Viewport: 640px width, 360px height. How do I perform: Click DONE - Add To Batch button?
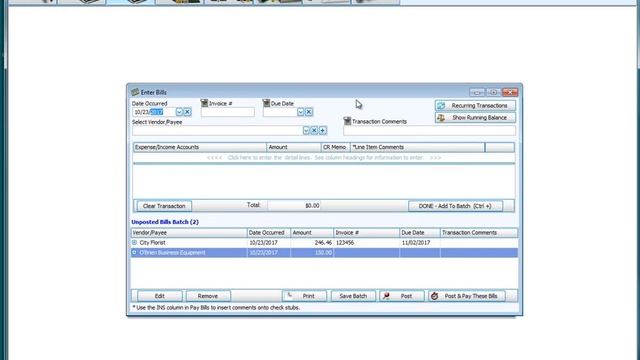(455, 206)
